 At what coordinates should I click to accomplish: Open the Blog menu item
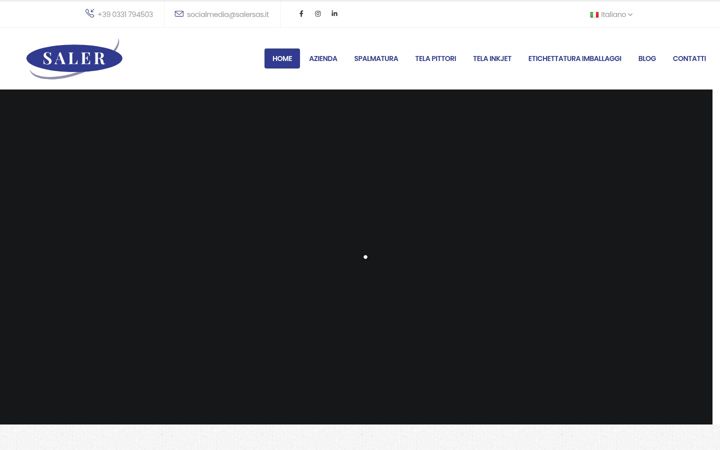tap(647, 58)
